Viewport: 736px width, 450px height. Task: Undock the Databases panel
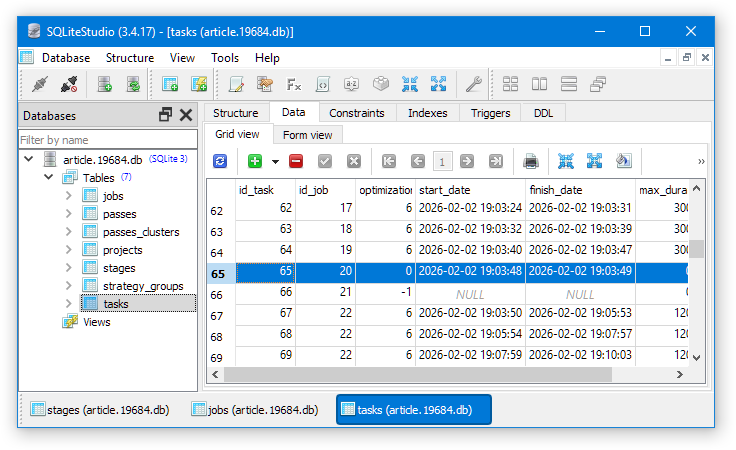pyautogui.click(x=165, y=115)
